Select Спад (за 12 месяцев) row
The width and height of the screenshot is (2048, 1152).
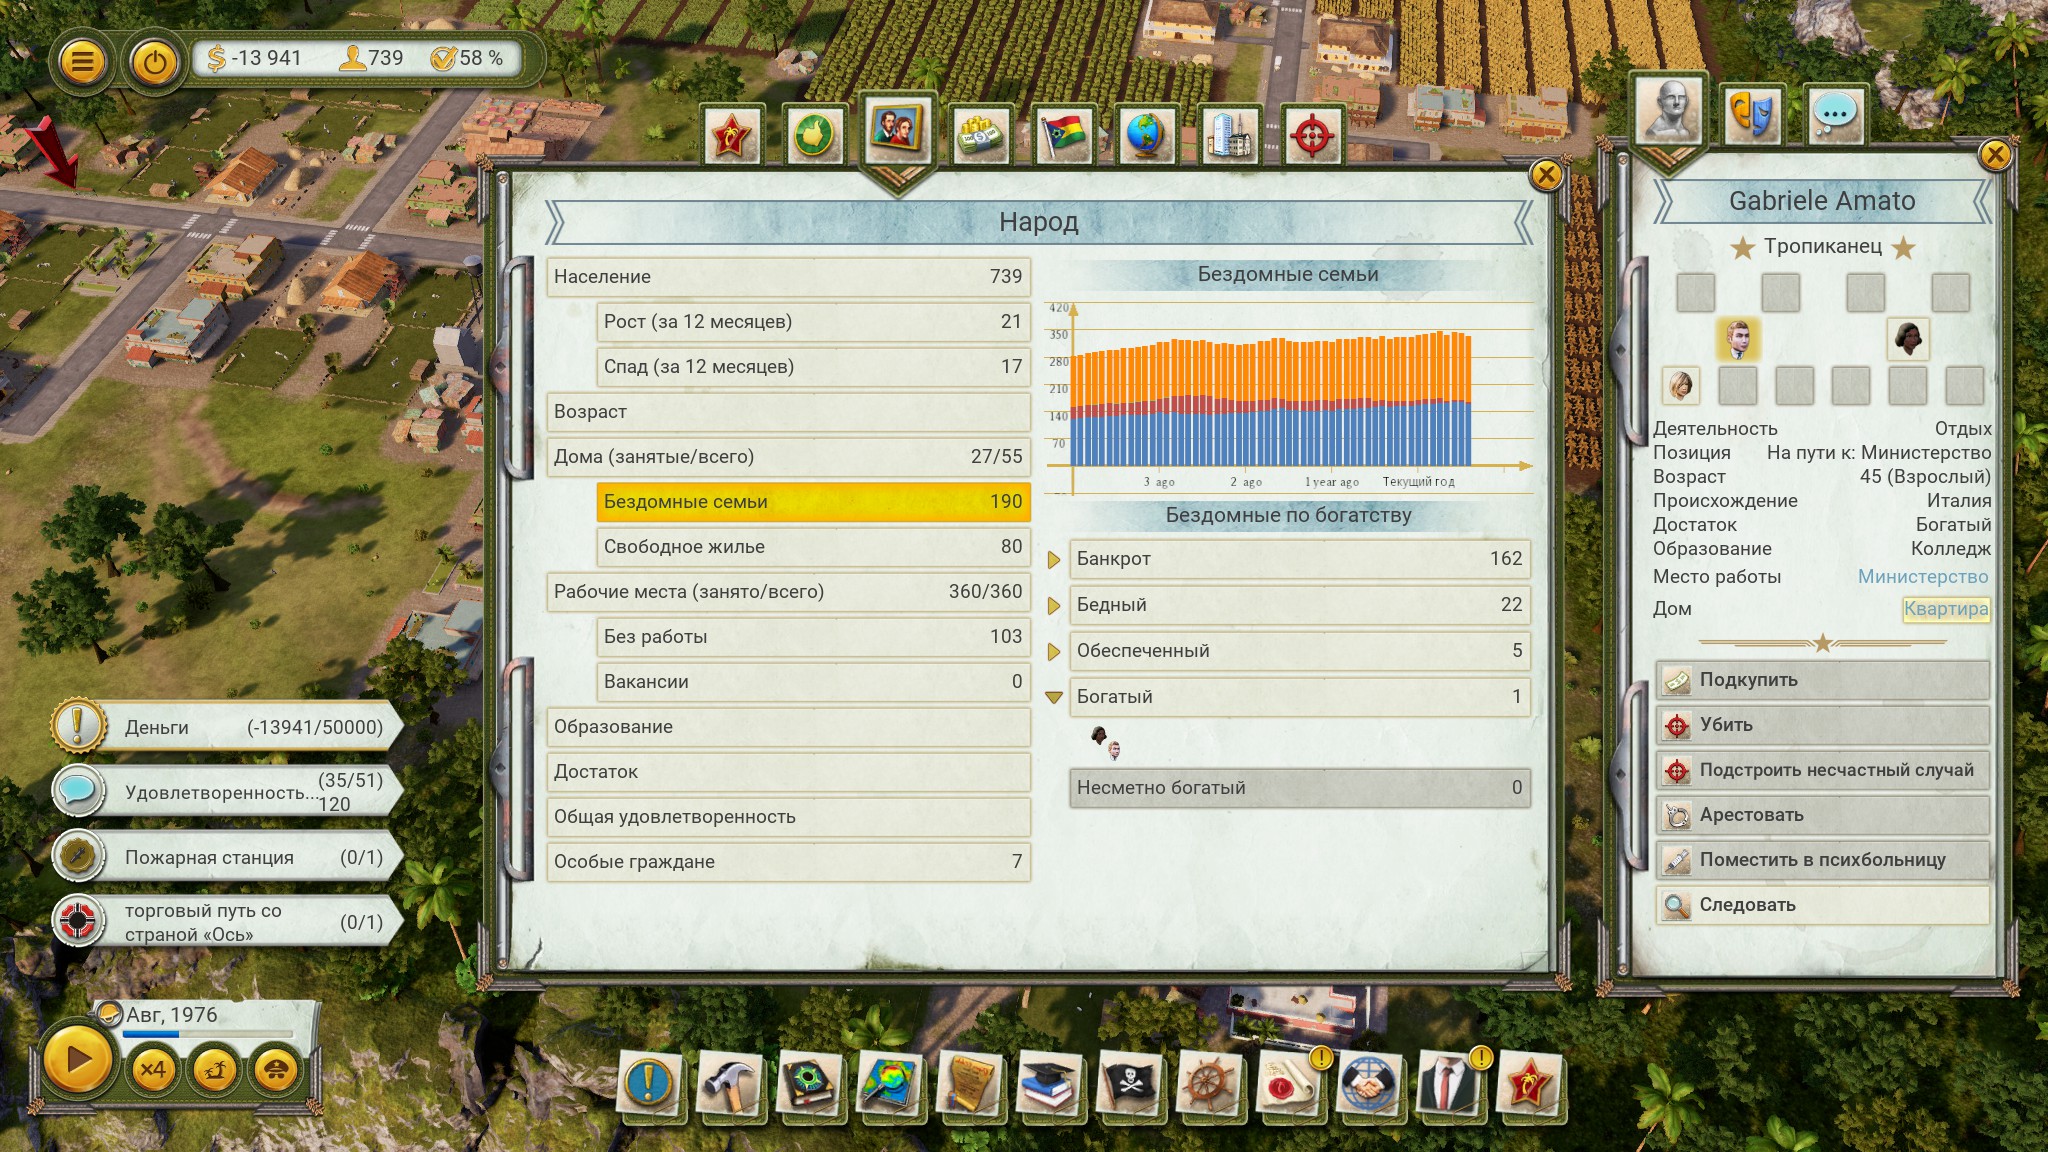click(813, 367)
